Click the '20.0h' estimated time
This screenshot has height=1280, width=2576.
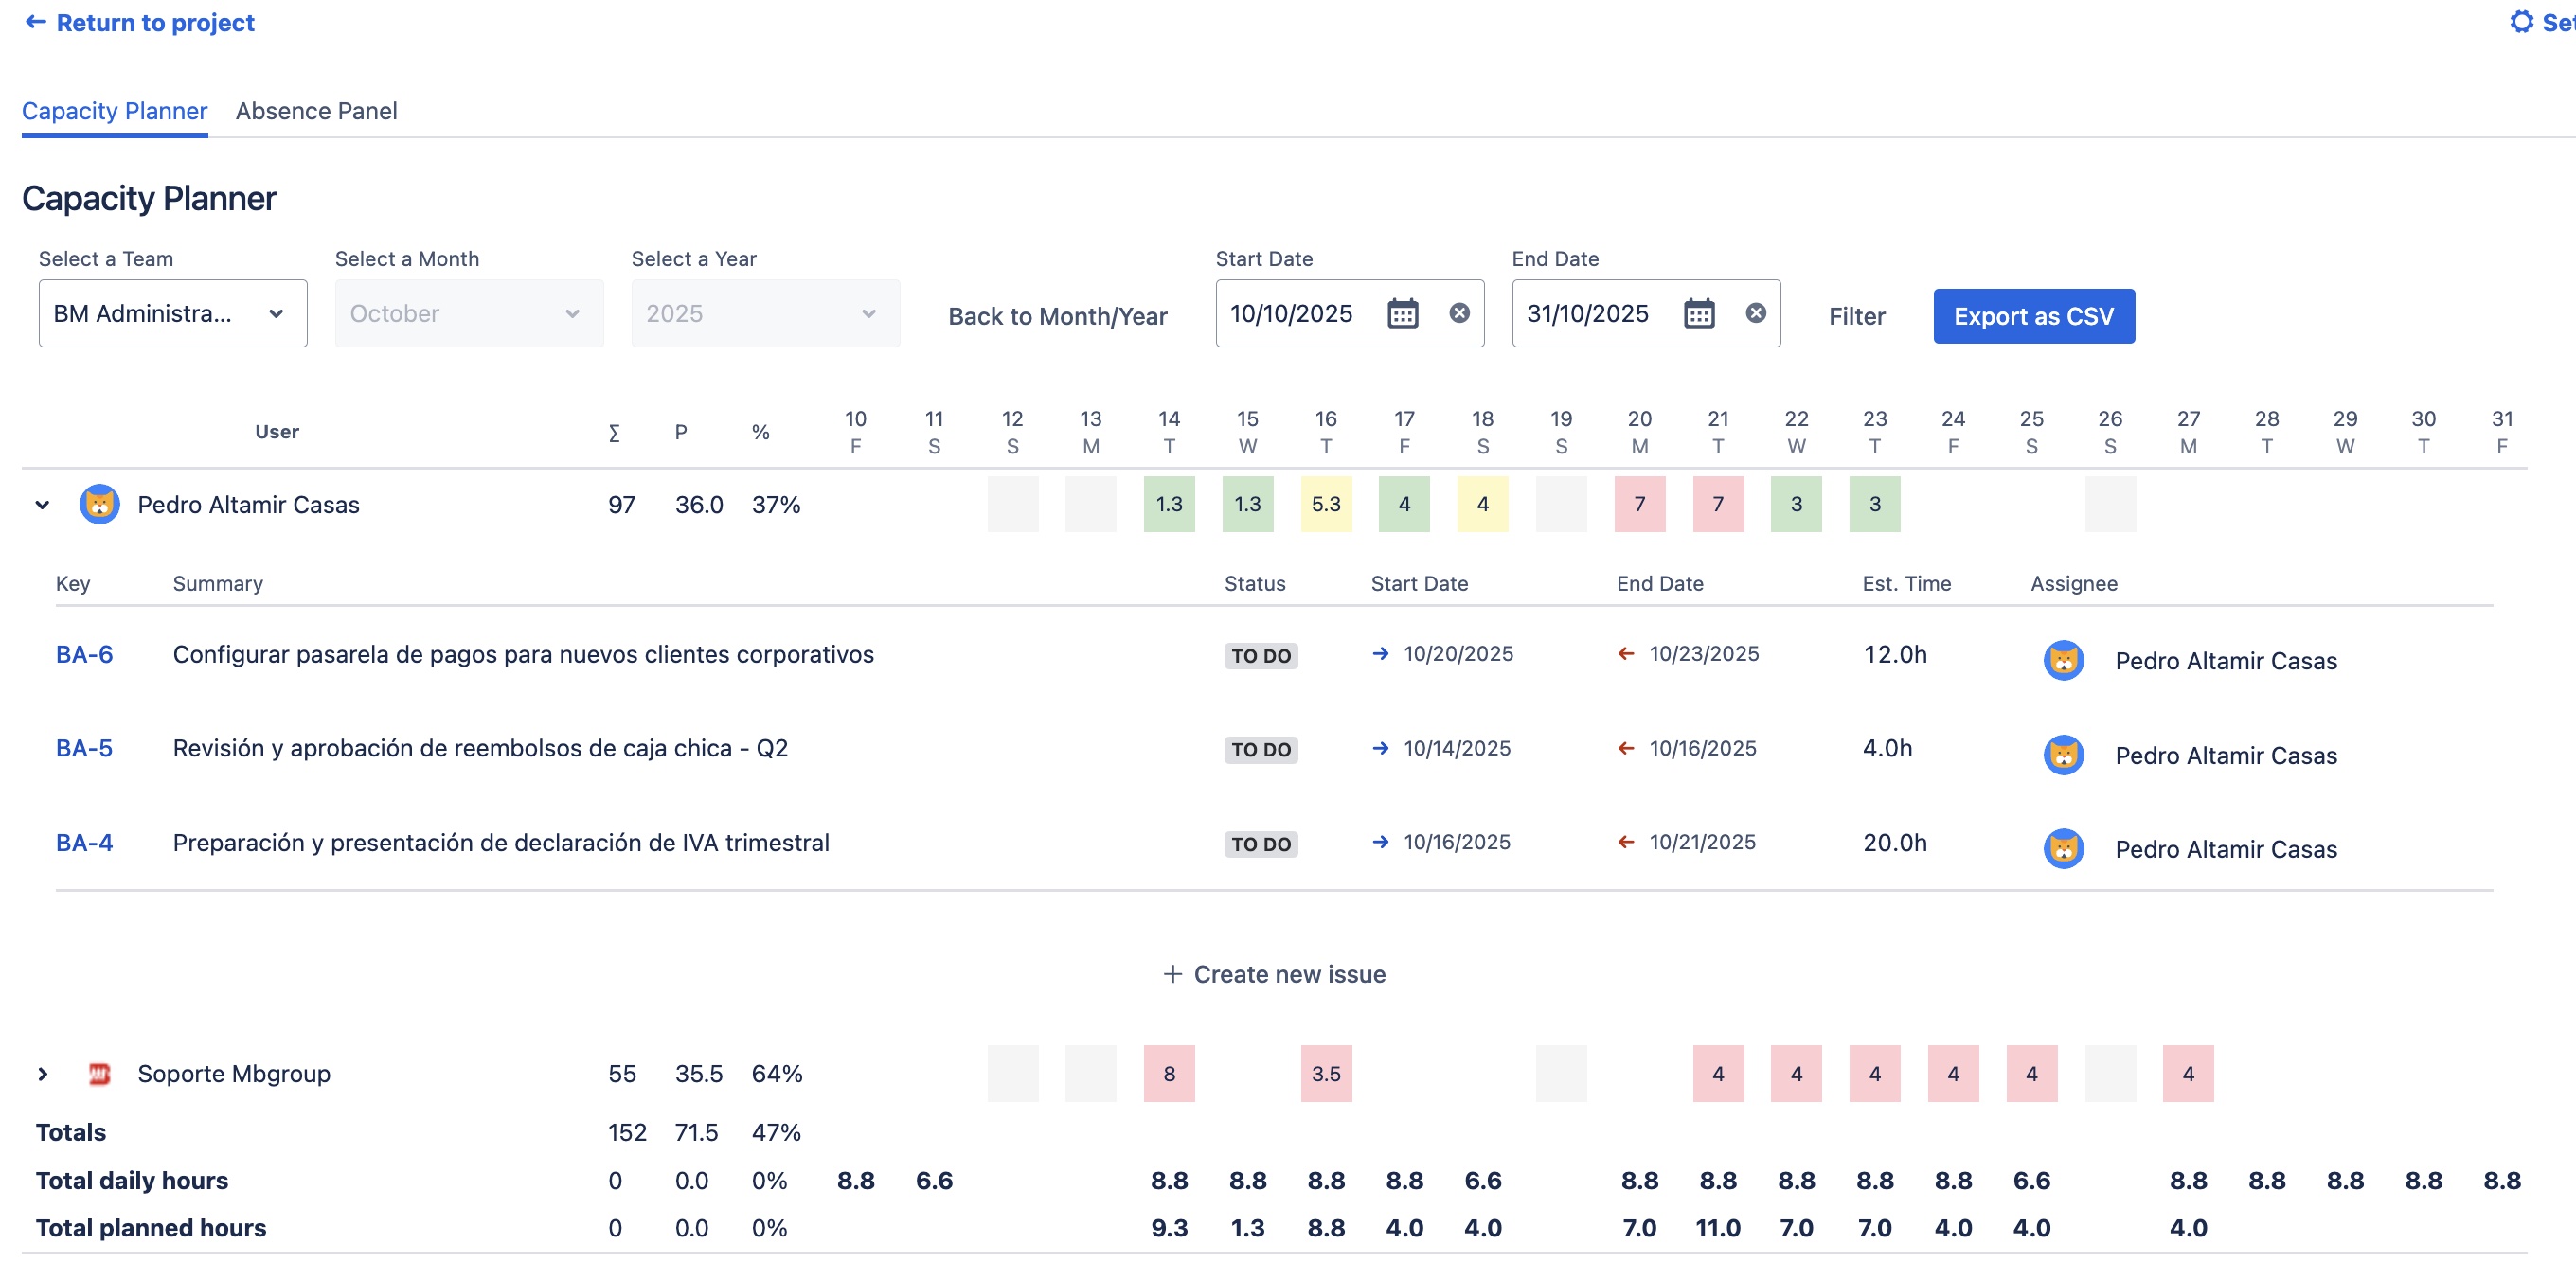pyautogui.click(x=1895, y=843)
